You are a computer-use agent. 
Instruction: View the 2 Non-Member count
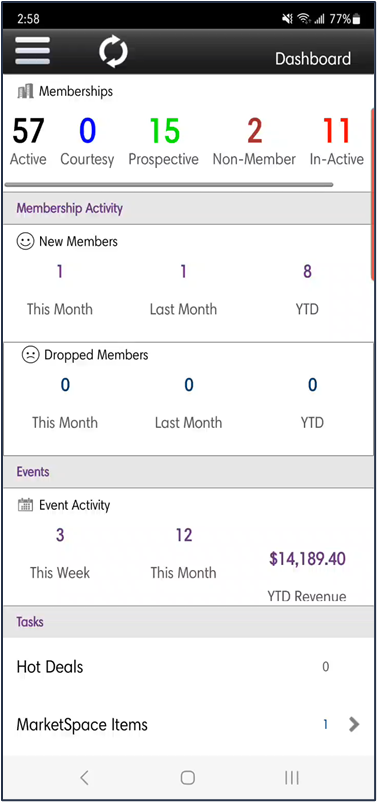tap(254, 141)
